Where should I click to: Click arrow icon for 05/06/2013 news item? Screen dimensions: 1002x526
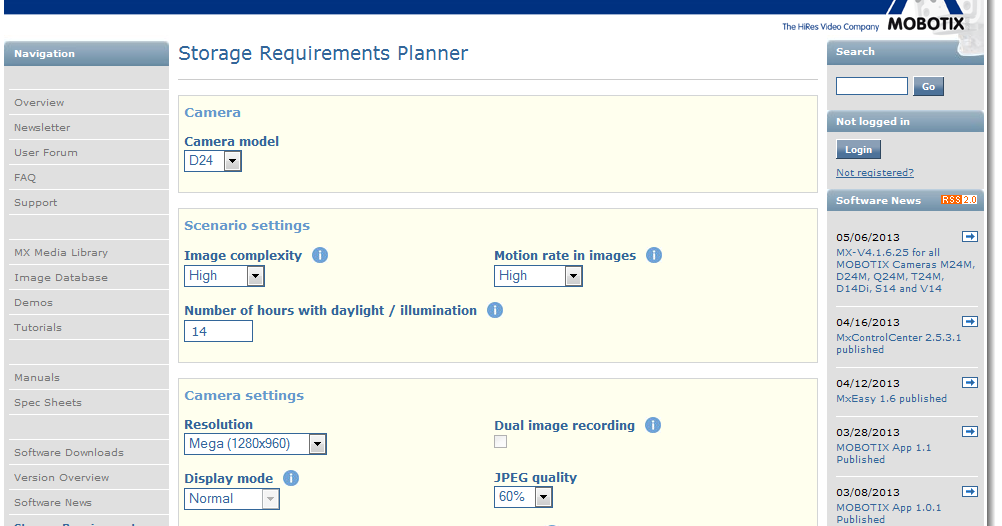[969, 236]
